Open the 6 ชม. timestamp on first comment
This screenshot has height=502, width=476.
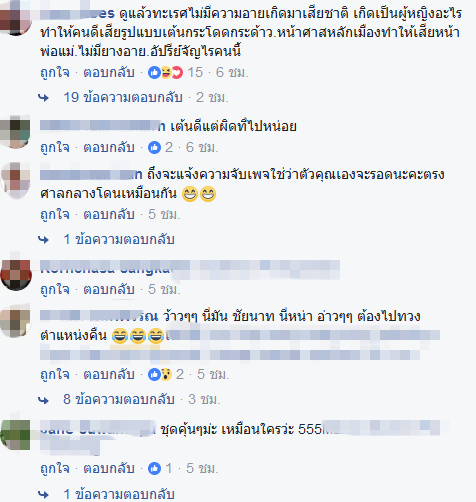(x=232, y=72)
